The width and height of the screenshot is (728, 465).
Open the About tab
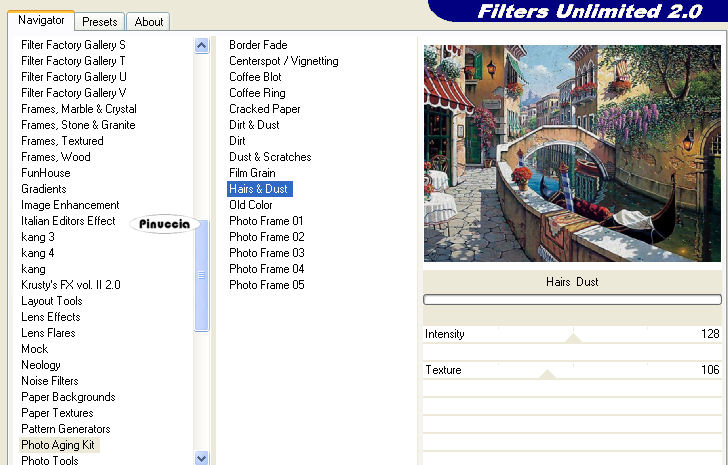coord(149,22)
